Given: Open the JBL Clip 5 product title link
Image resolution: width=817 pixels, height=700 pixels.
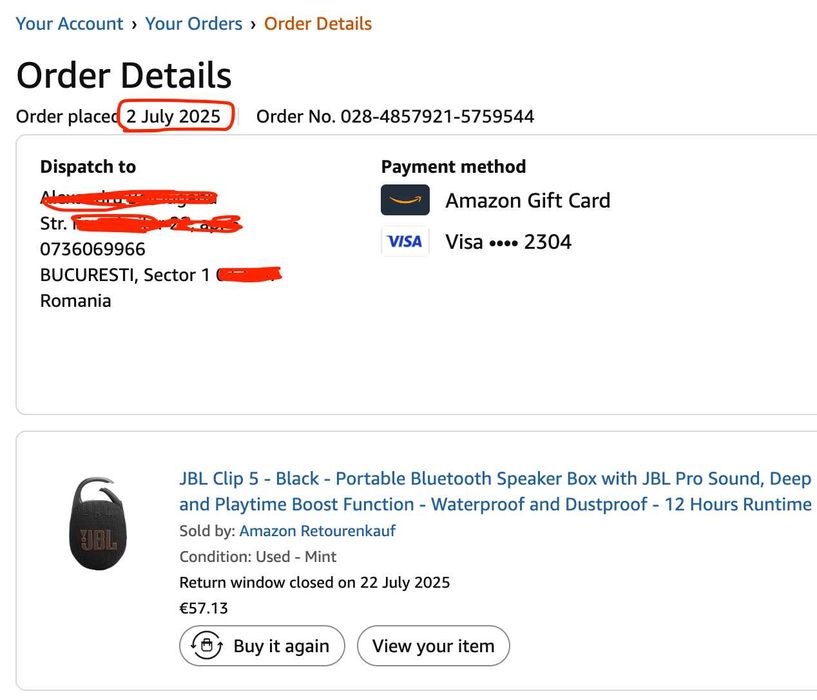Looking at the screenshot, I should 495,491.
